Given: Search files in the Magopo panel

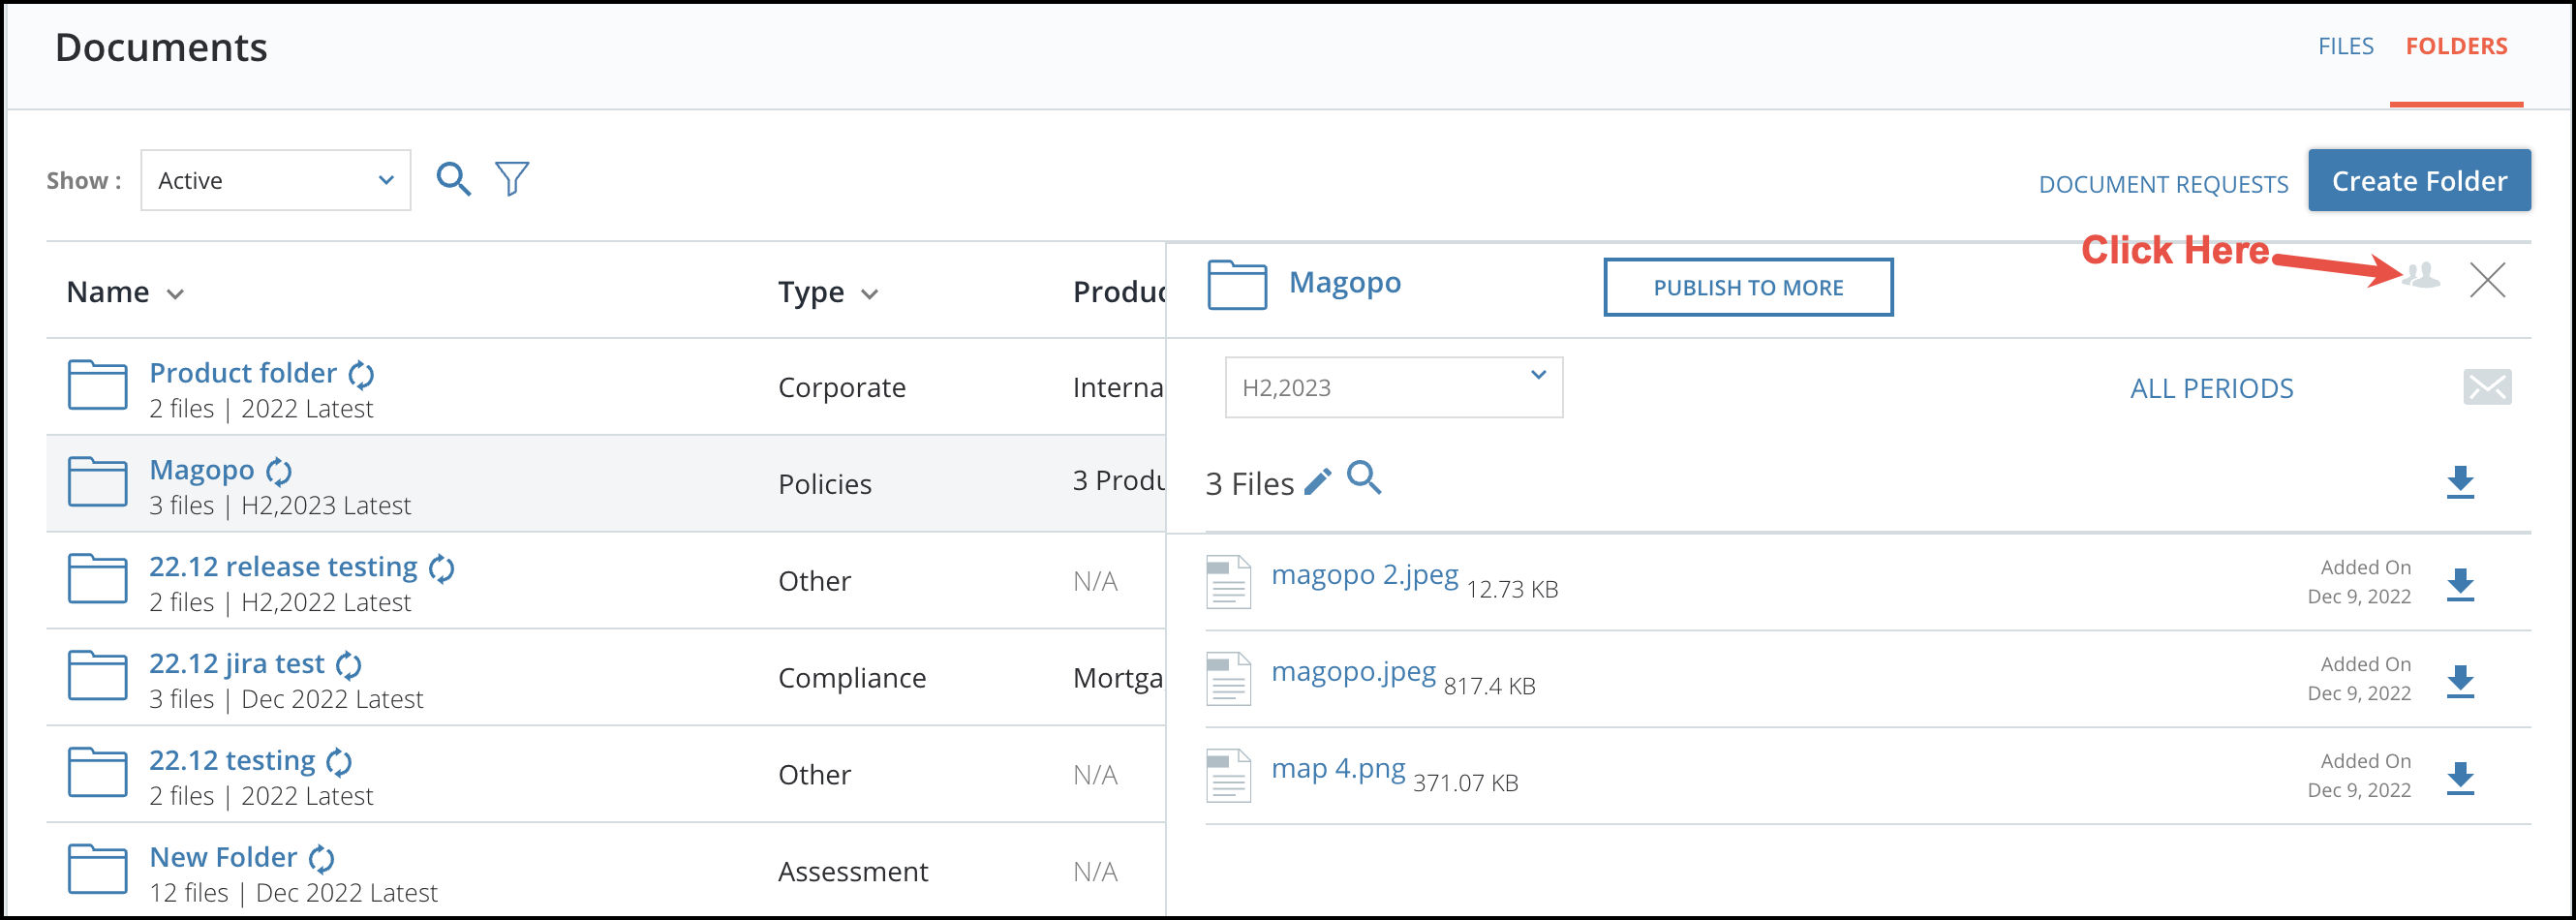Looking at the screenshot, I should [x=1364, y=478].
